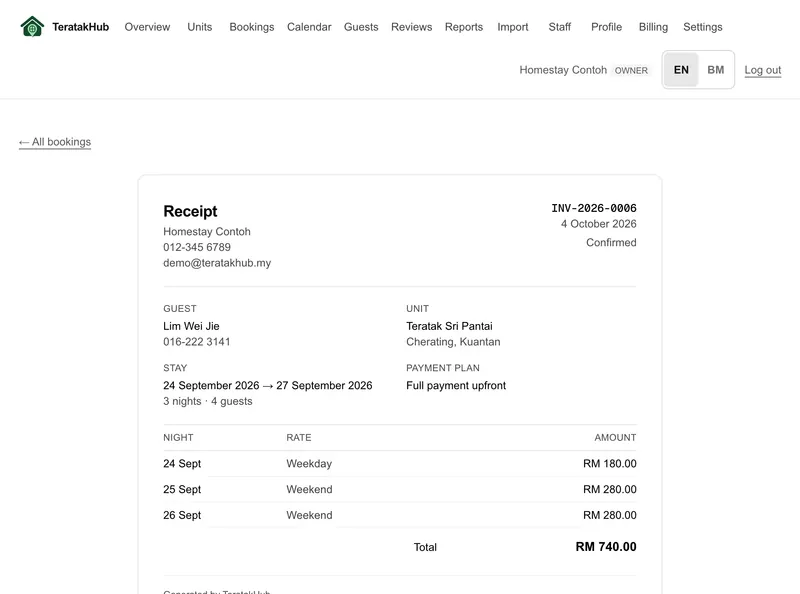Click the 25 Sept night row
Screen dimensions: 800x594
(x=400, y=489)
